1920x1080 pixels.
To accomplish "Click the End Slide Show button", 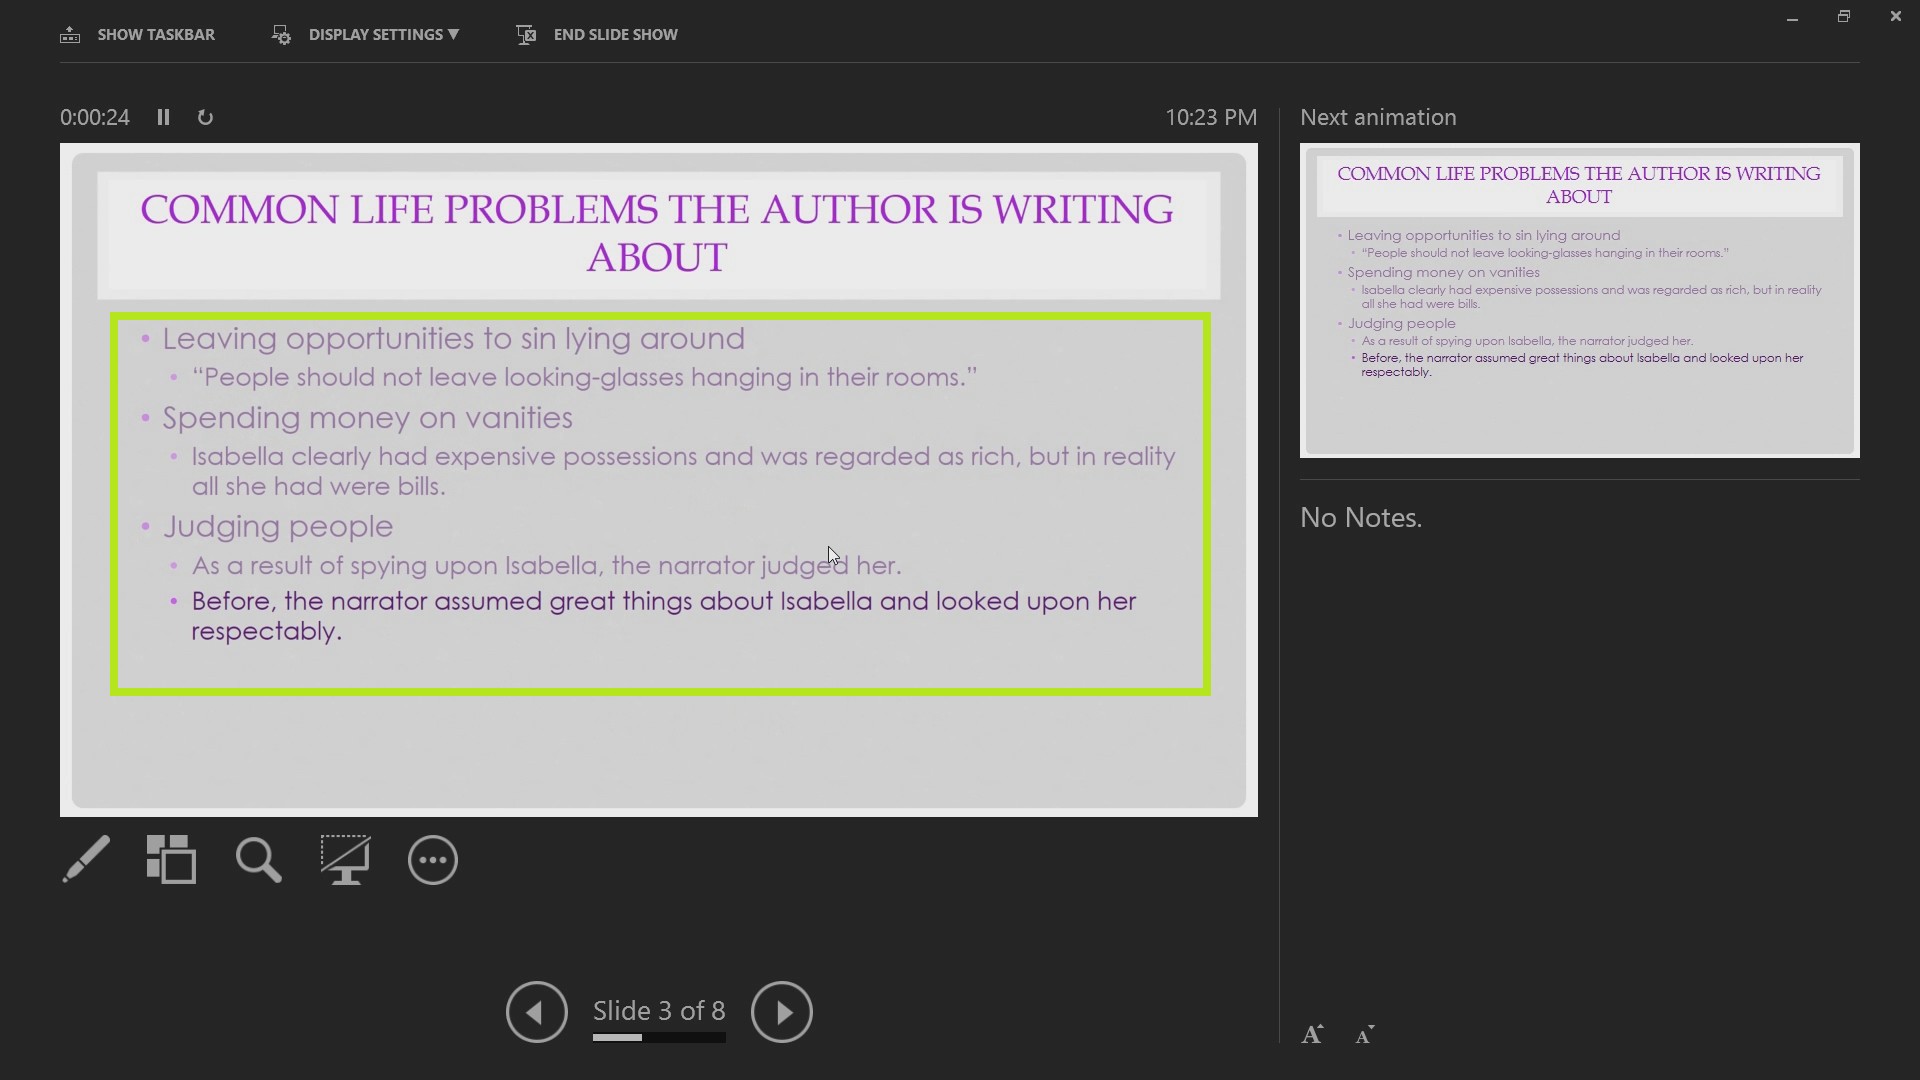I will click(x=597, y=35).
